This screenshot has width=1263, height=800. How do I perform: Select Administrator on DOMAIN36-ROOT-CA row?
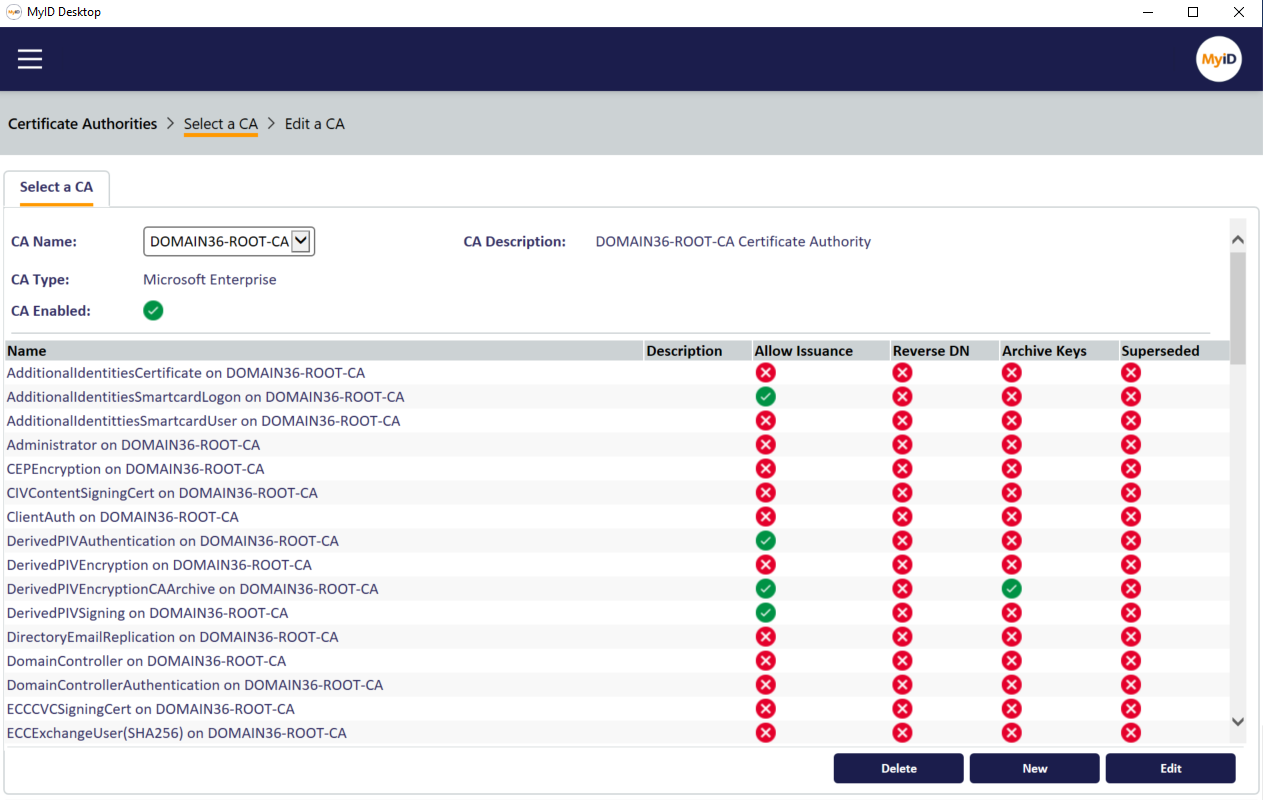(x=617, y=445)
